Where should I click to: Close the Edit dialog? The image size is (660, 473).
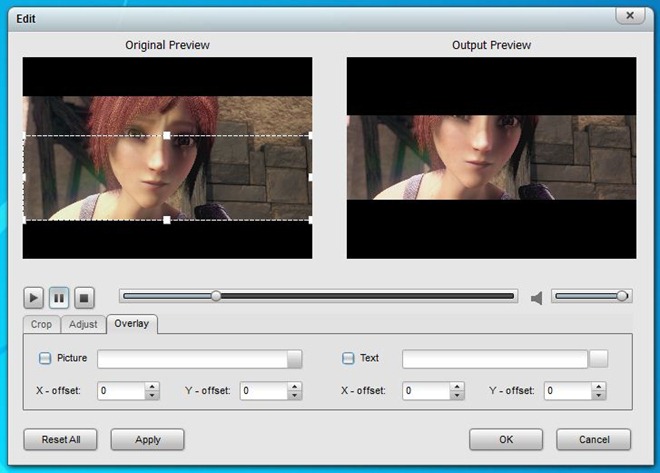(630, 16)
